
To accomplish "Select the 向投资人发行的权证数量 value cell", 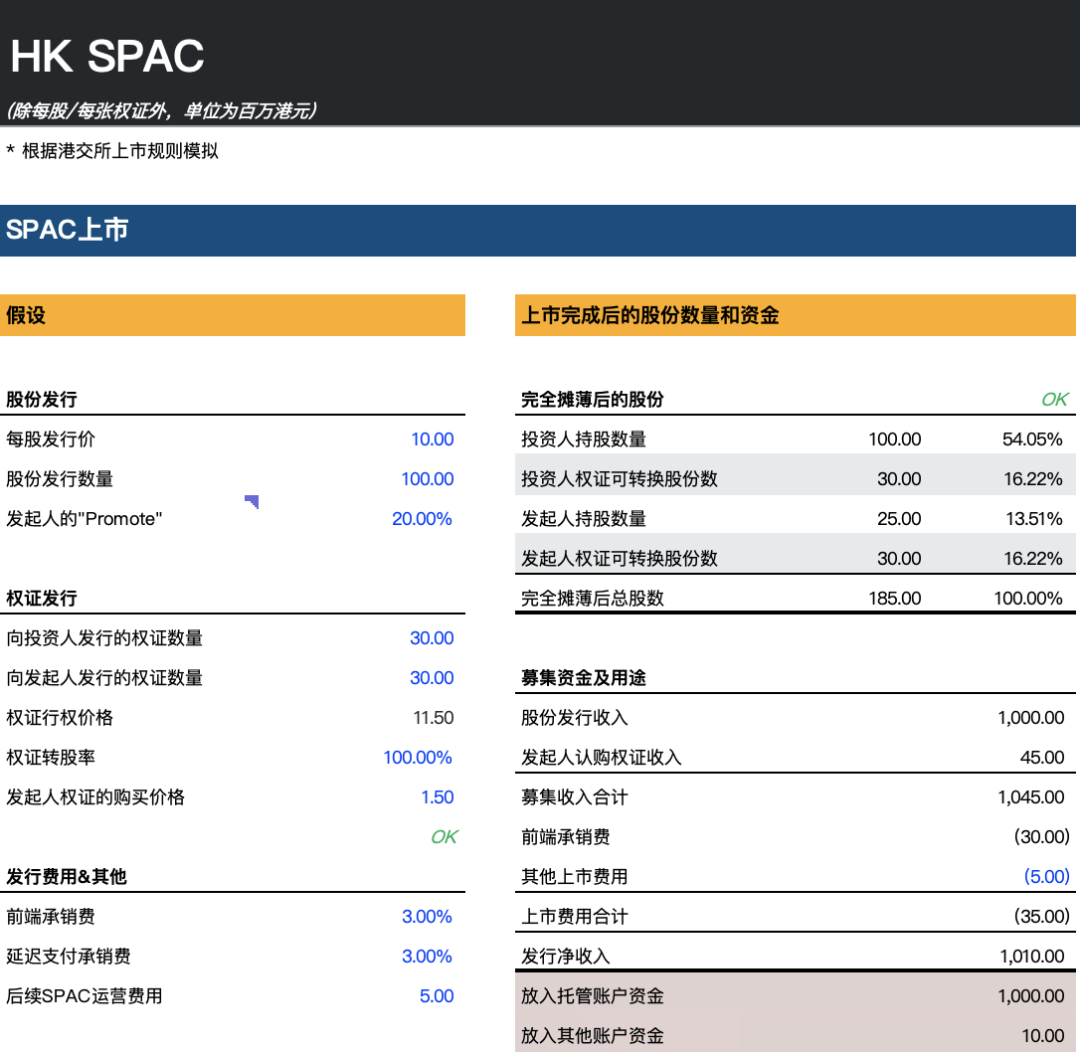I will [x=431, y=638].
